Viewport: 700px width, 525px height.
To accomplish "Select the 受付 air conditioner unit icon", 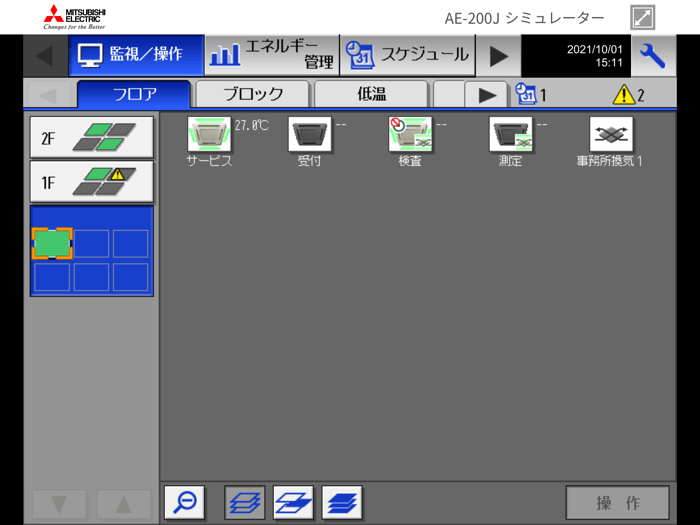I will coord(310,134).
